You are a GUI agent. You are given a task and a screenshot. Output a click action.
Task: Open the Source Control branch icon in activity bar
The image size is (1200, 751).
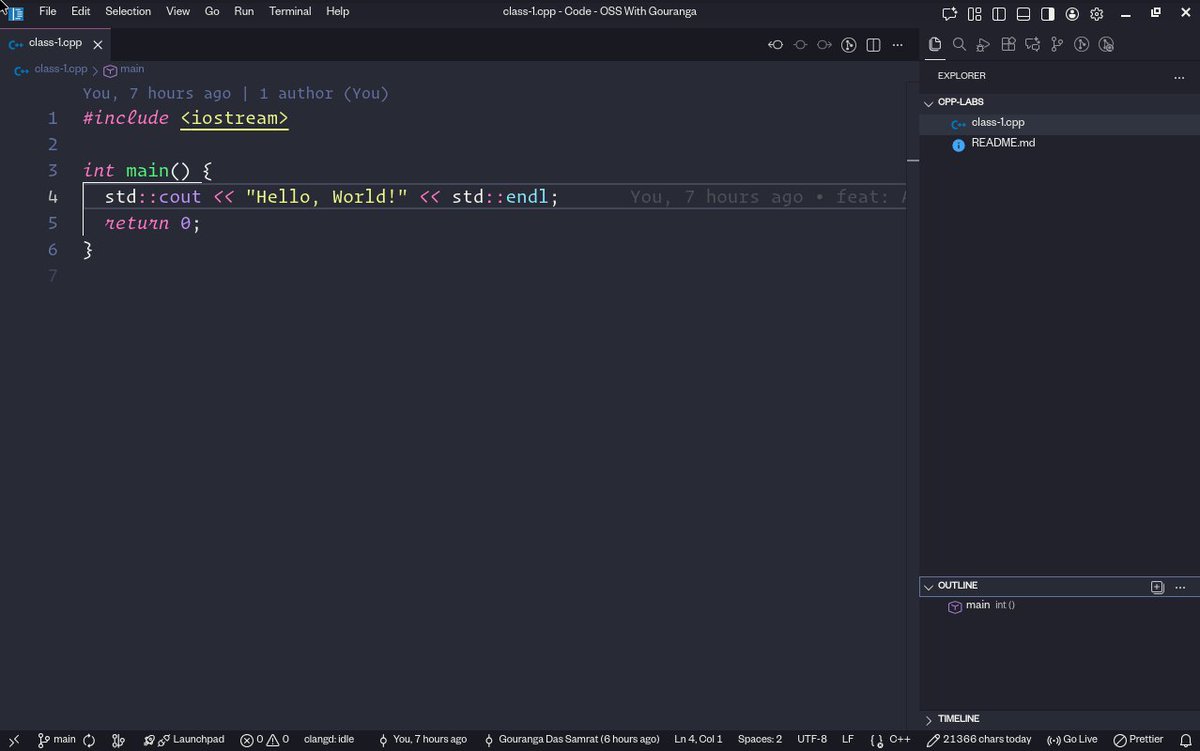[x=1057, y=44]
